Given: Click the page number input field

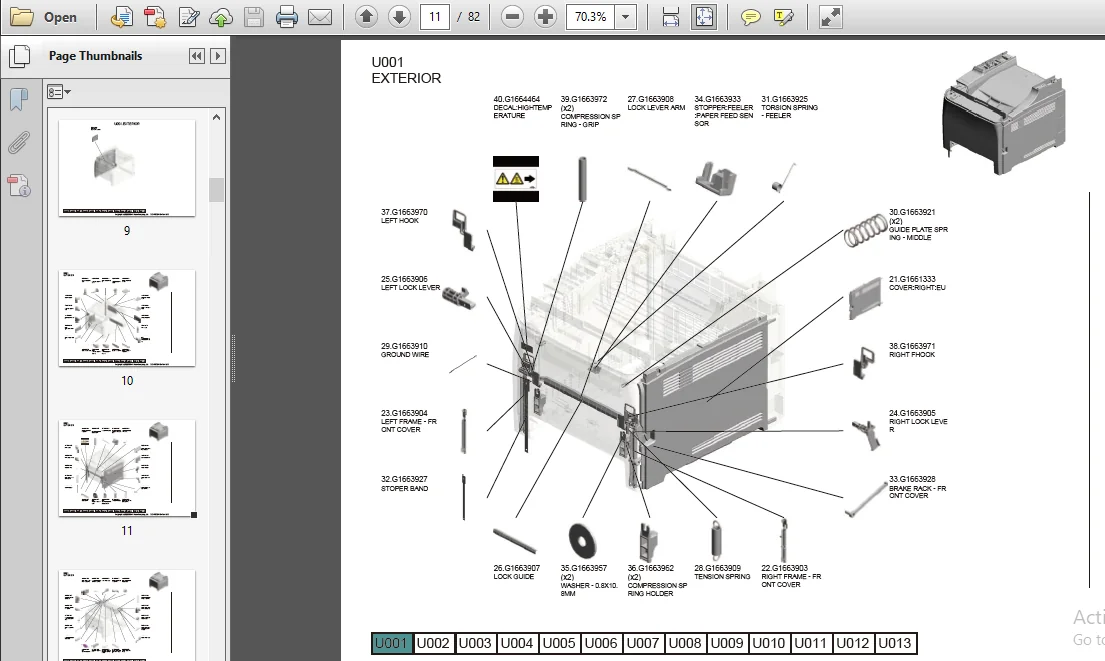Looking at the screenshot, I should point(435,17).
